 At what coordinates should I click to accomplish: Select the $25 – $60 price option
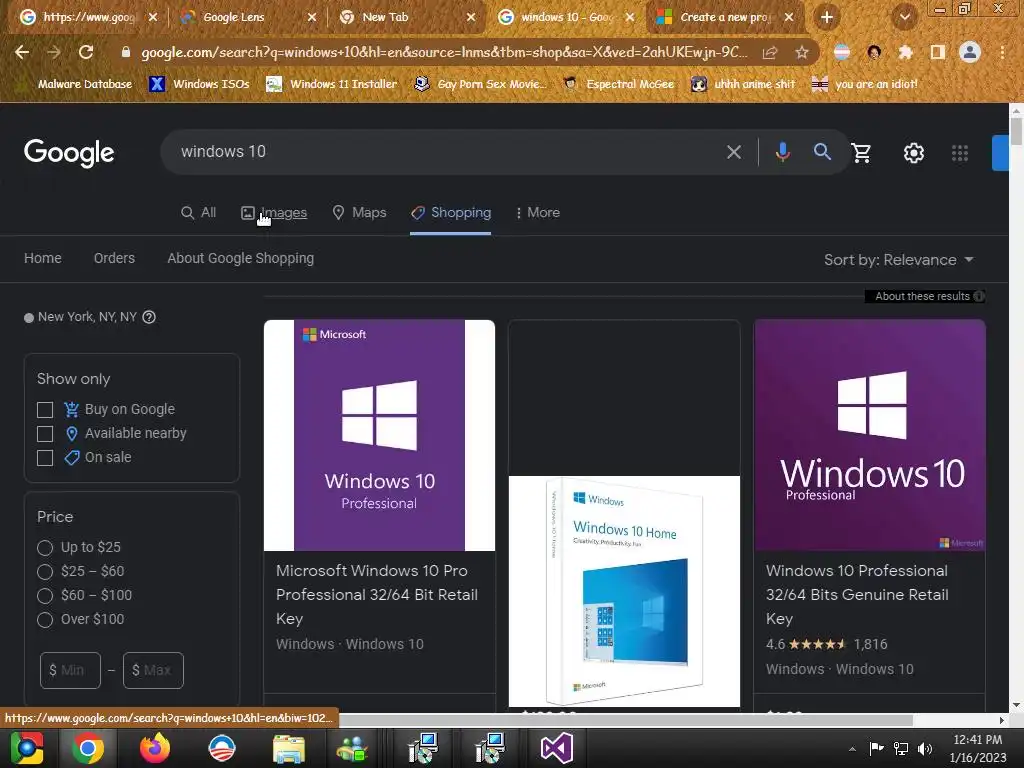tap(44, 571)
